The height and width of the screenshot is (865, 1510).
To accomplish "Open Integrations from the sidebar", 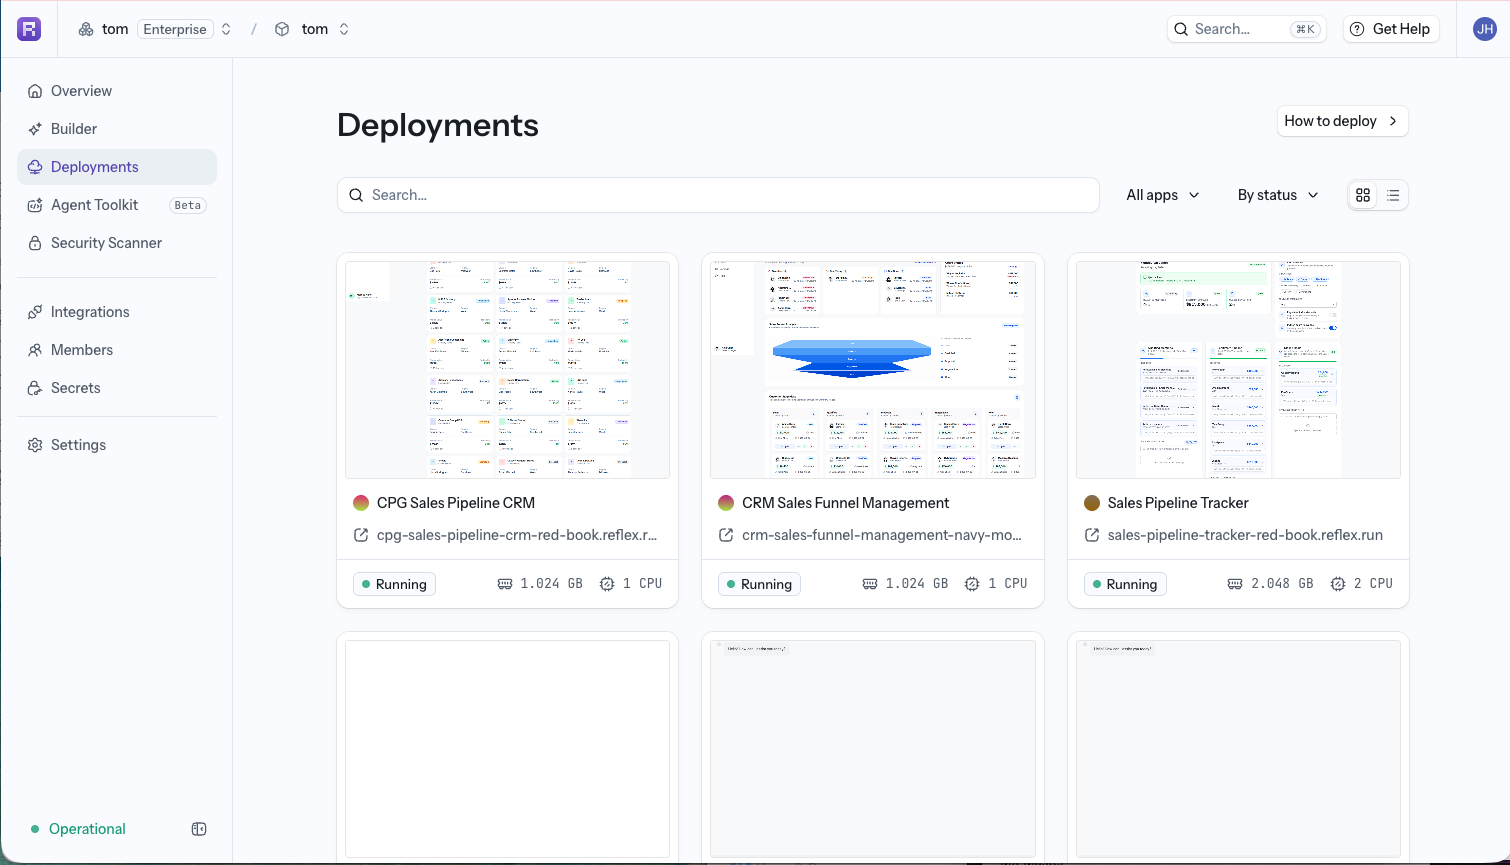I will (117, 312).
